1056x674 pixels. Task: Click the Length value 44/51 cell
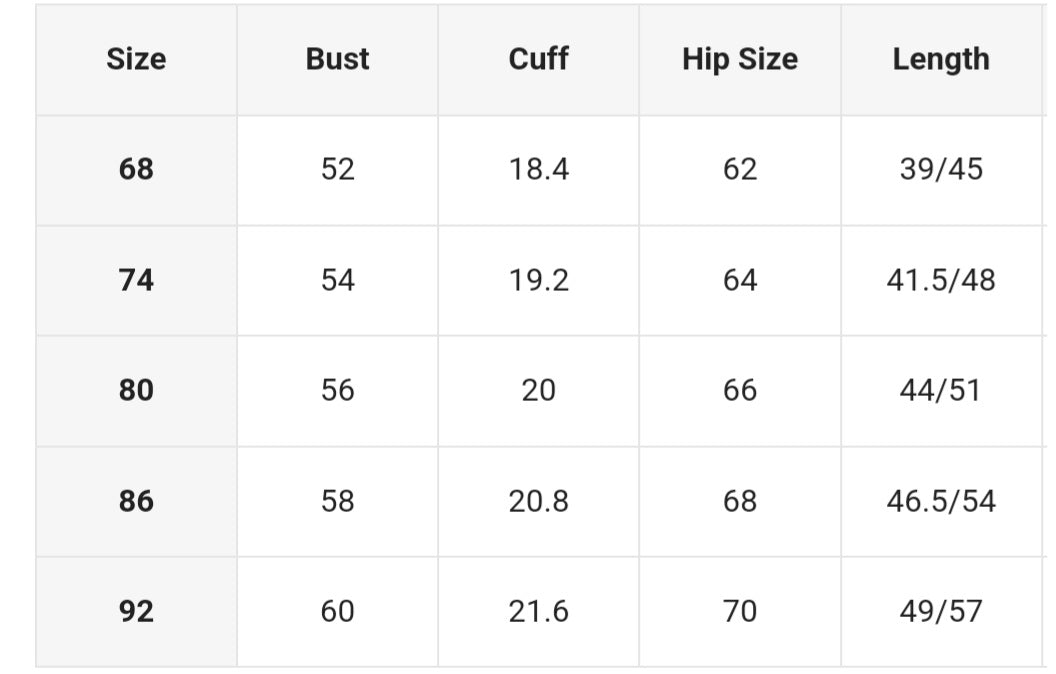pyautogui.click(x=940, y=390)
